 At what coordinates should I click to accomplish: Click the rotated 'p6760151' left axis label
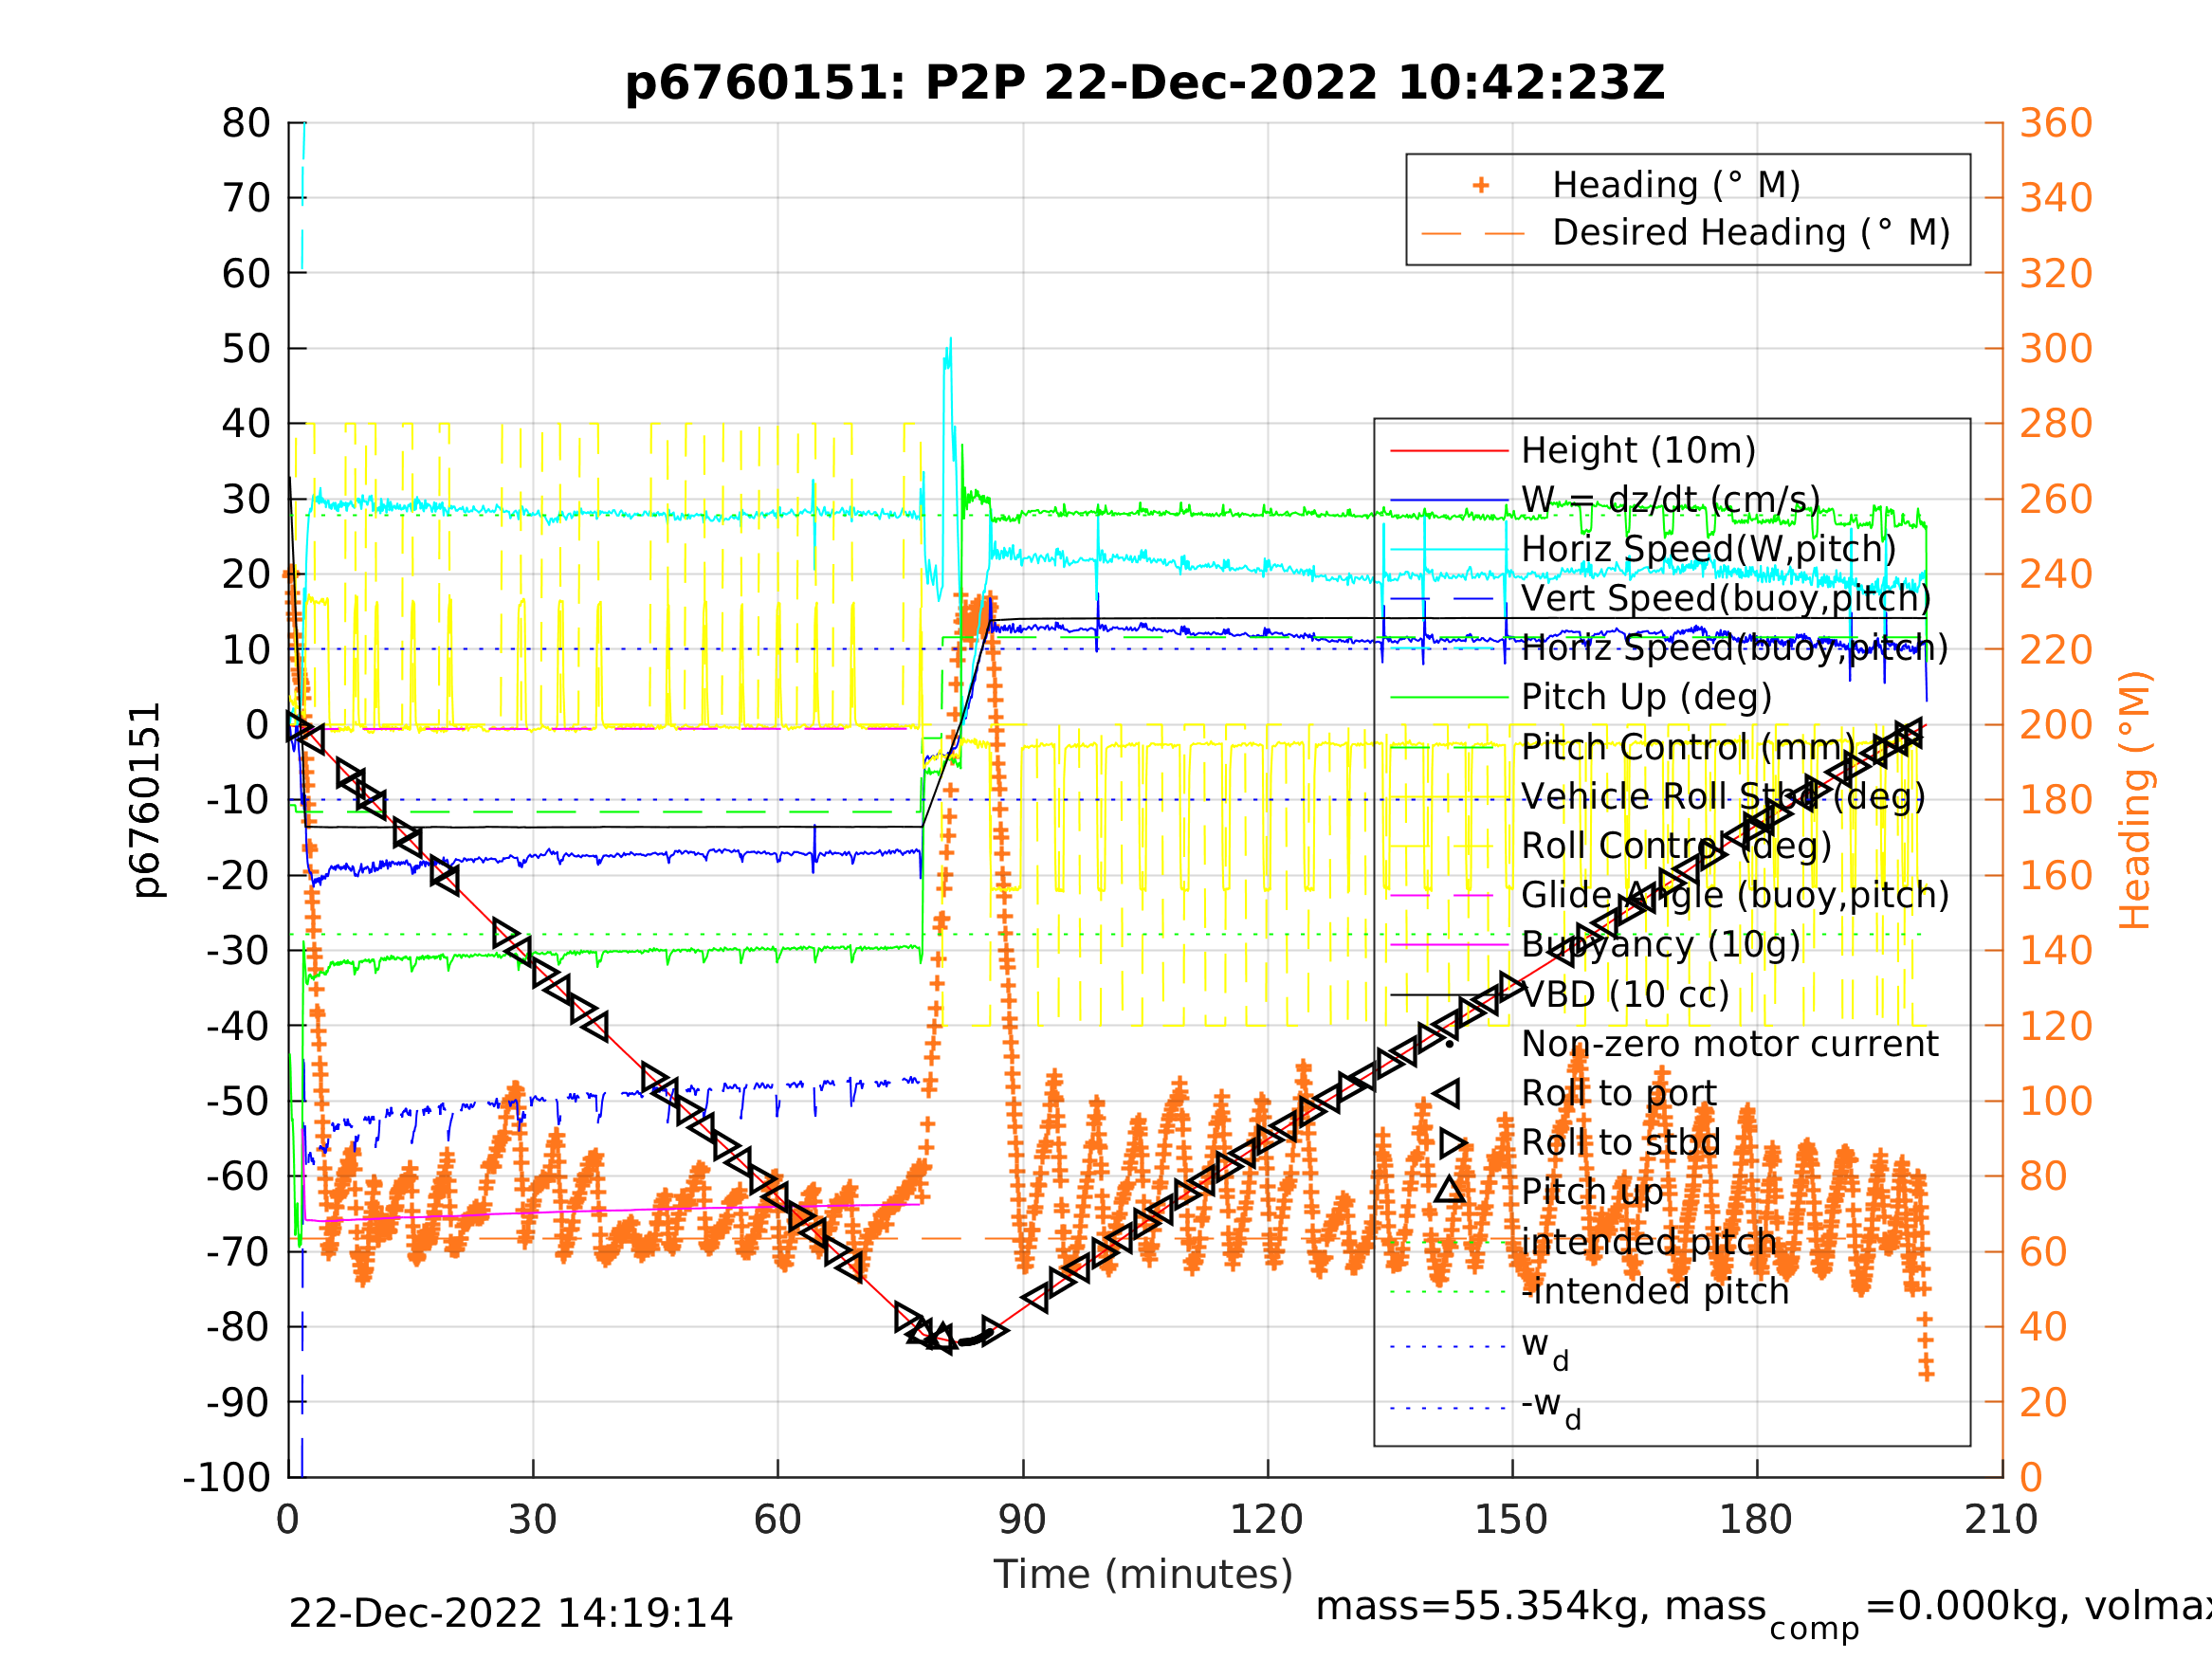click(x=146, y=800)
